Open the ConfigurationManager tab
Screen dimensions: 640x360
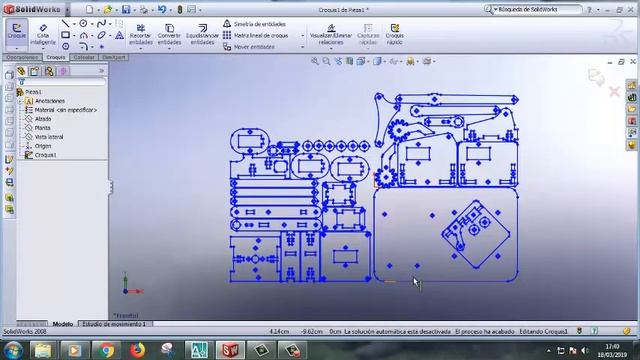(49, 71)
